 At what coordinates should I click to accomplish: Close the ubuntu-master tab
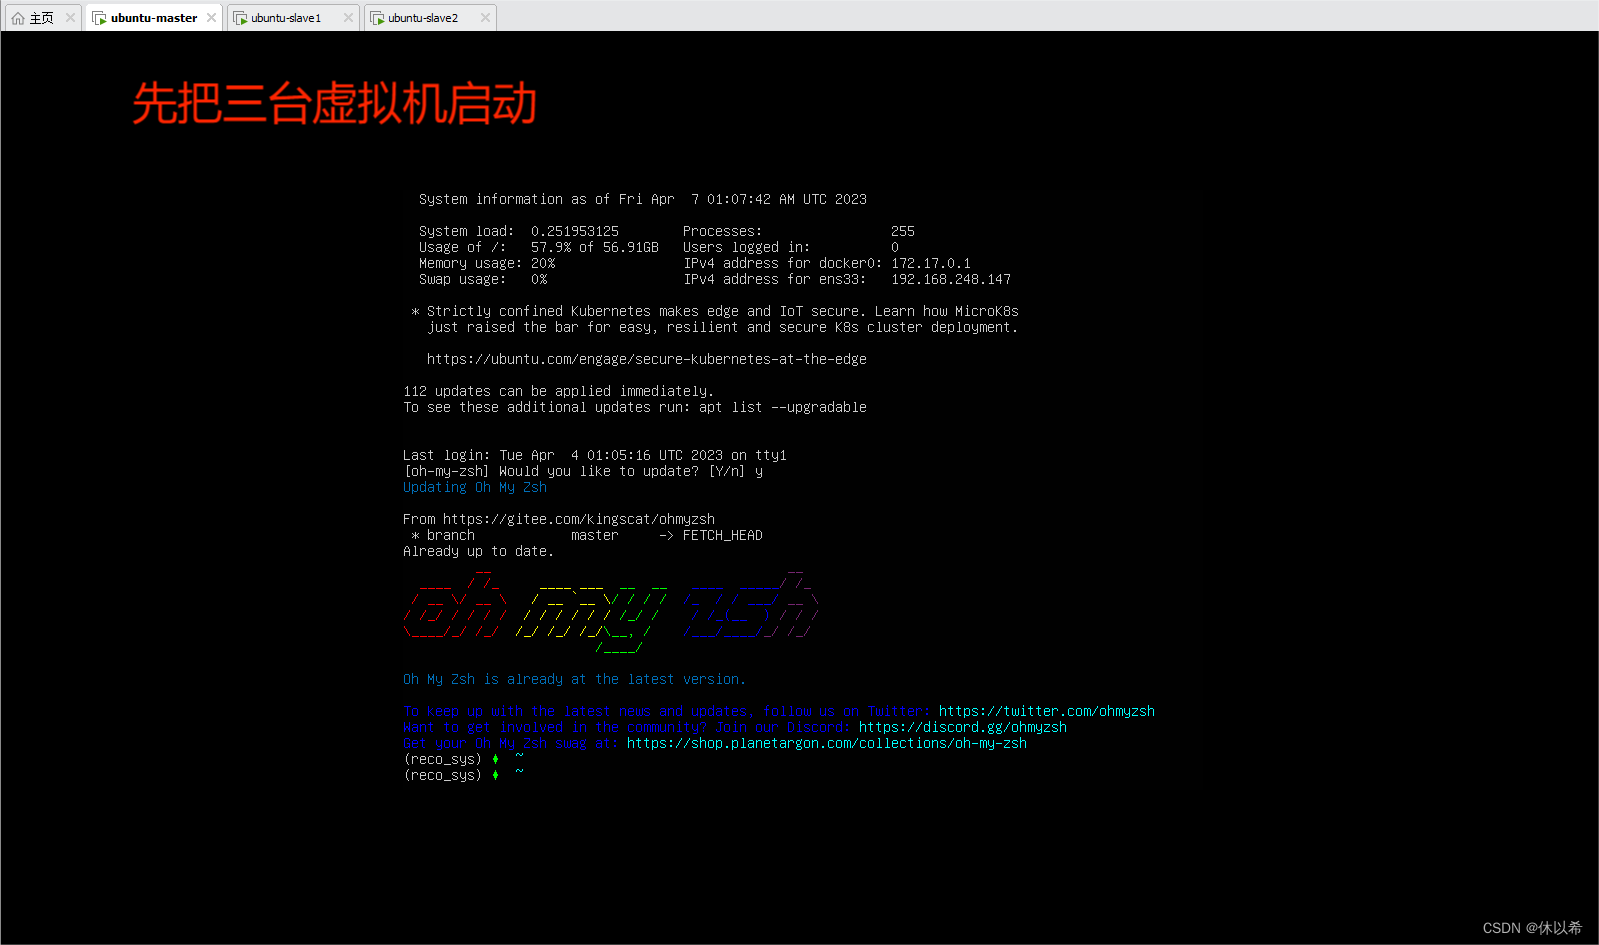pyautogui.click(x=211, y=18)
